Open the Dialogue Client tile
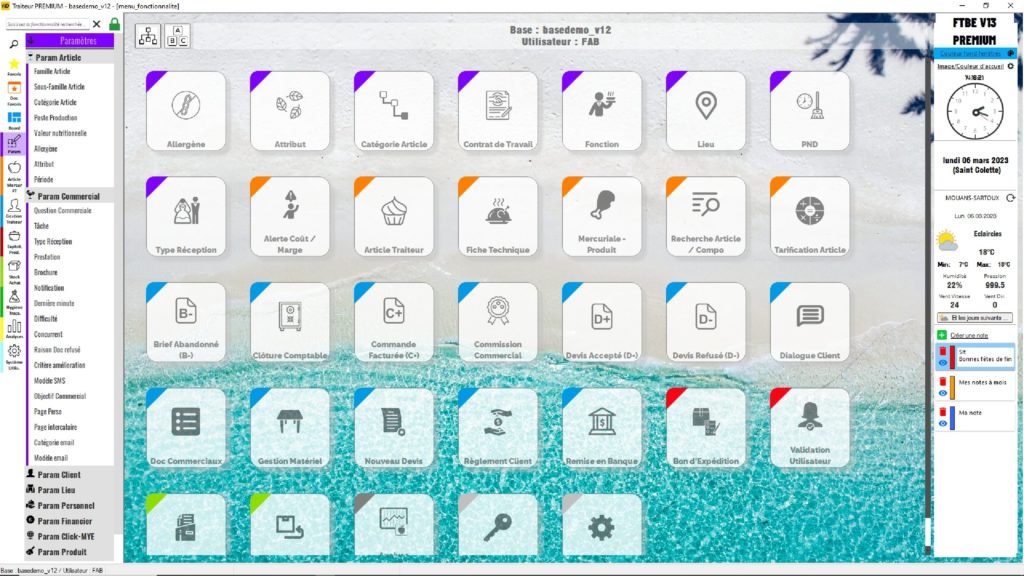Image resolution: width=1024 pixels, height=576 pixels. [x=810, y=323]
